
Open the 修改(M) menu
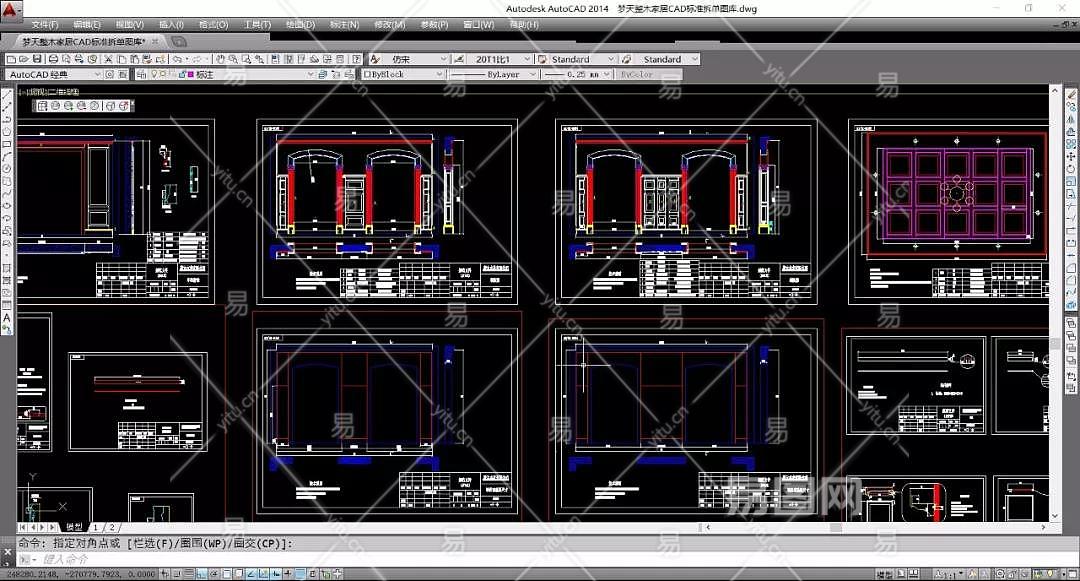pos(389,25)
